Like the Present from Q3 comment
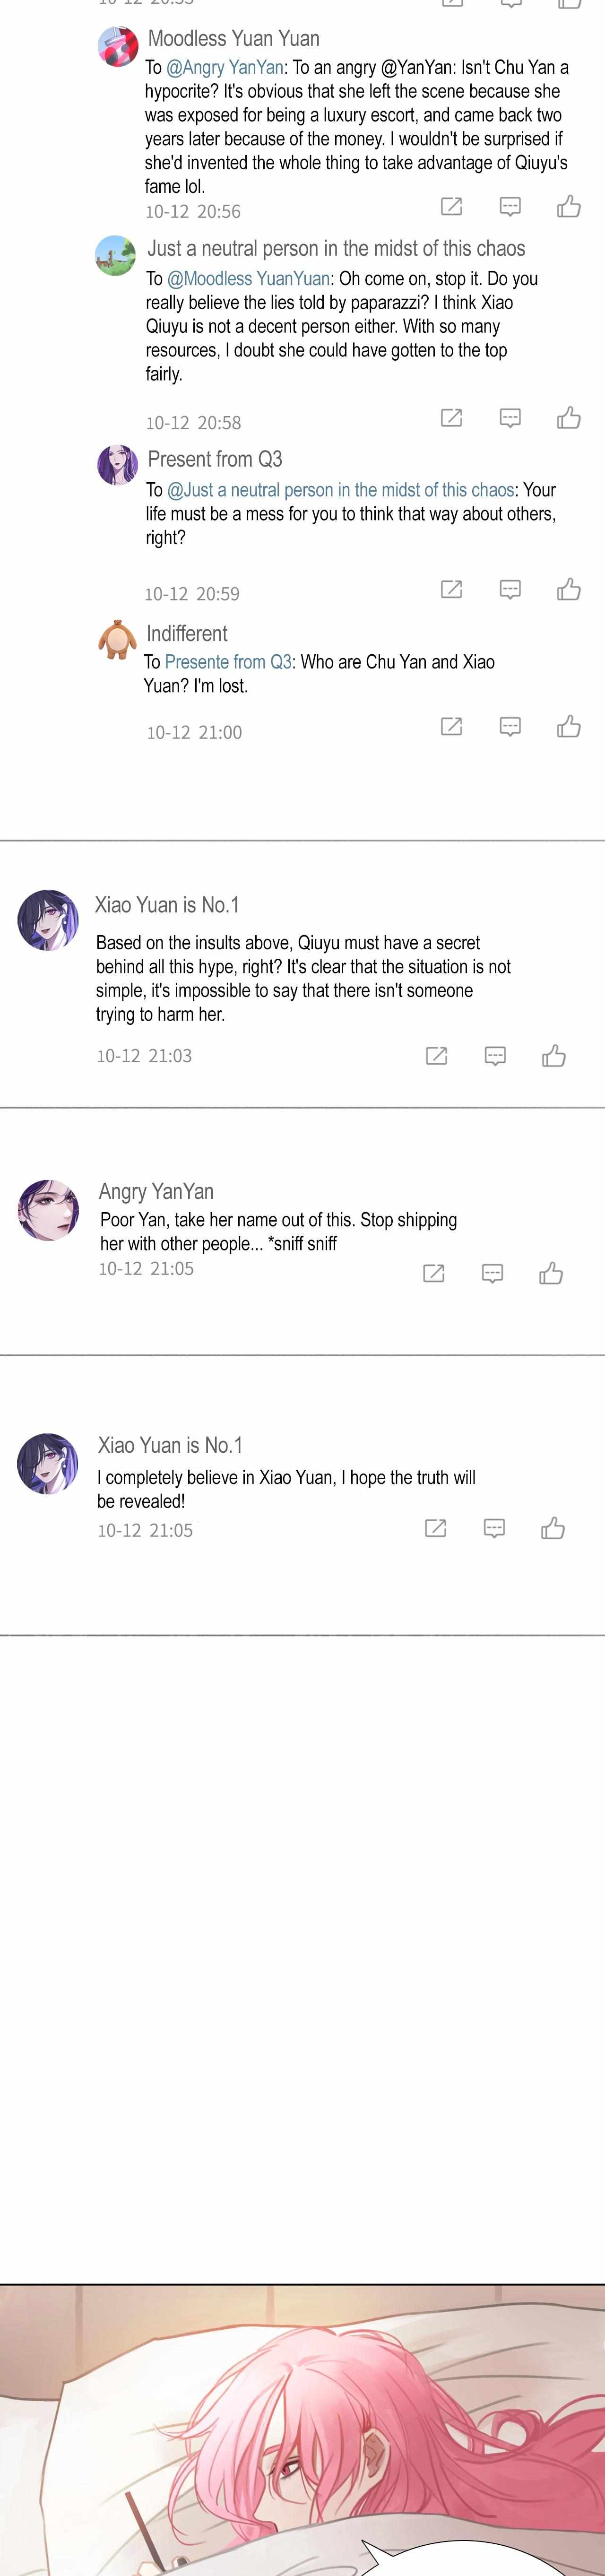Viewport: 605px width, 2576px height. click(x=569, y=589)
